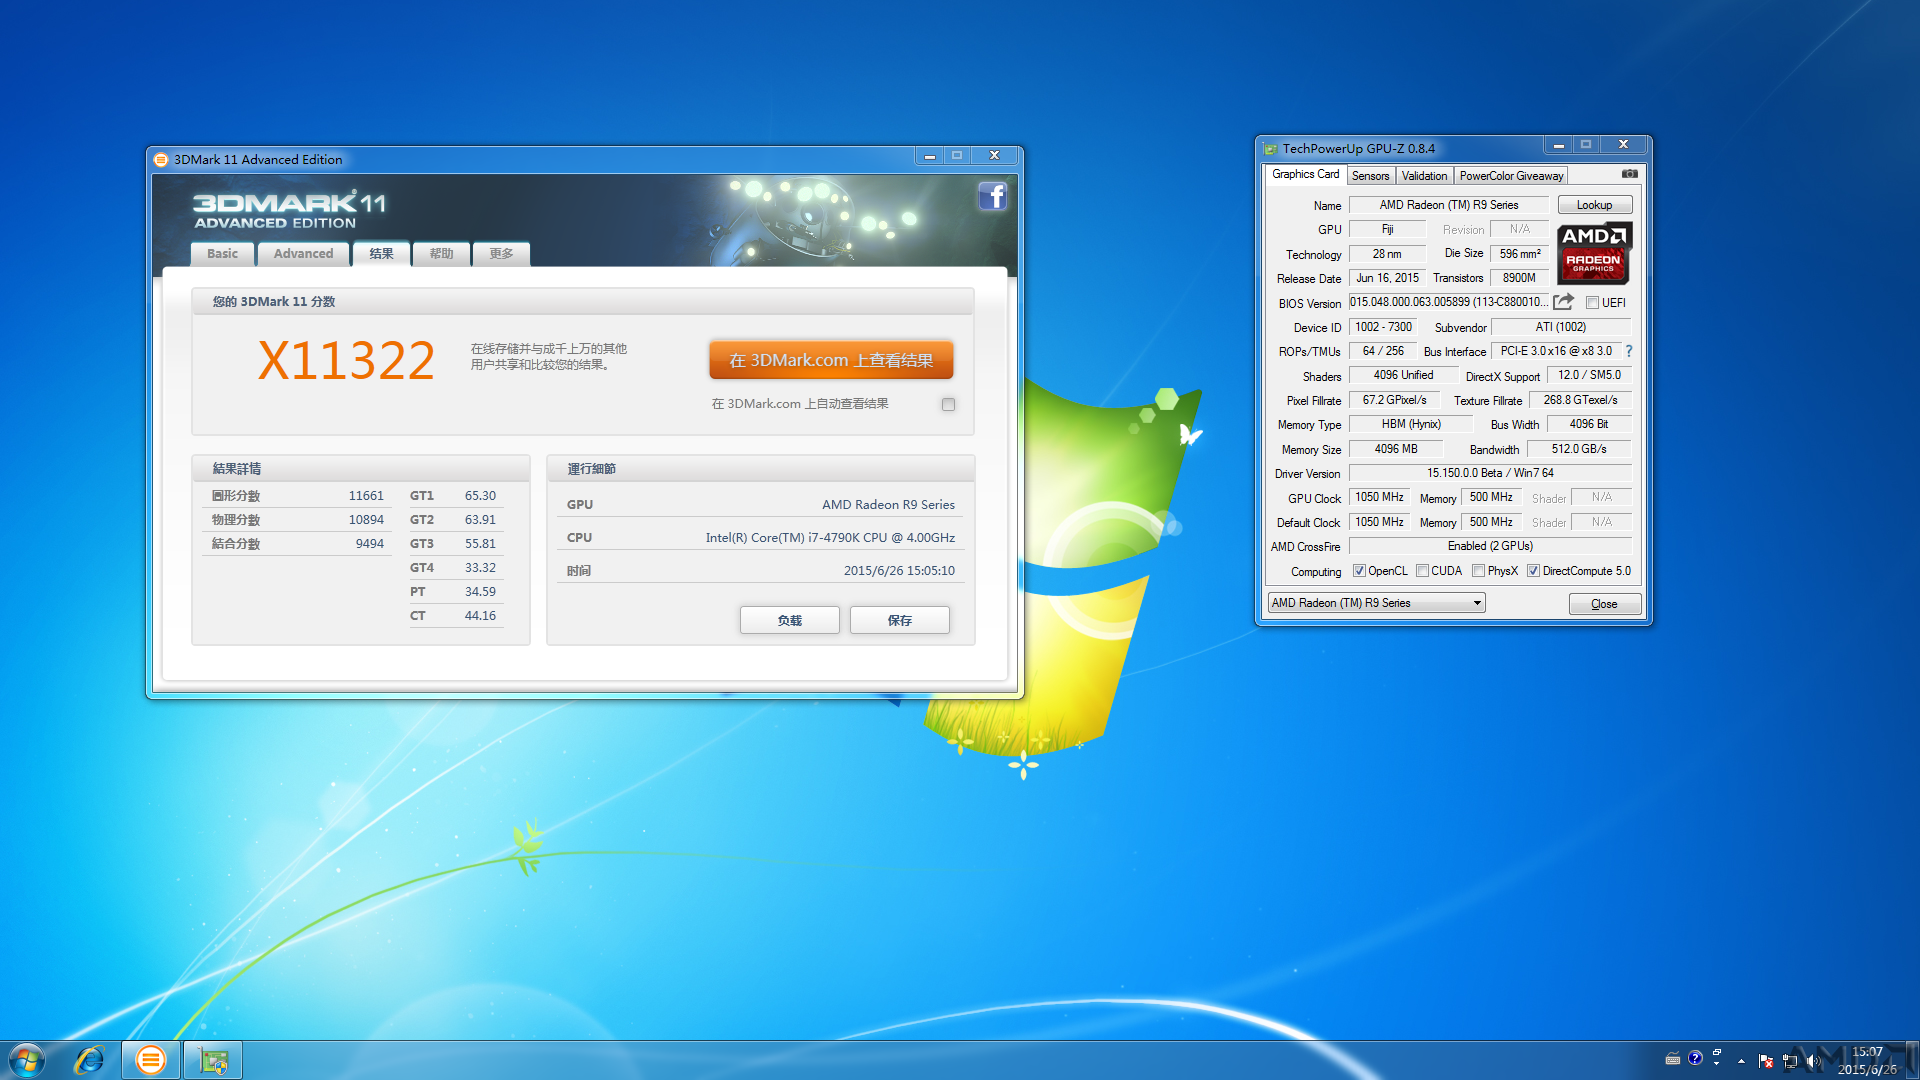Click the Bus Interface question mark in GPU-Z
This screenshot has height=1080, width=1920.
pyautogui.click(x=1629, y=351)
